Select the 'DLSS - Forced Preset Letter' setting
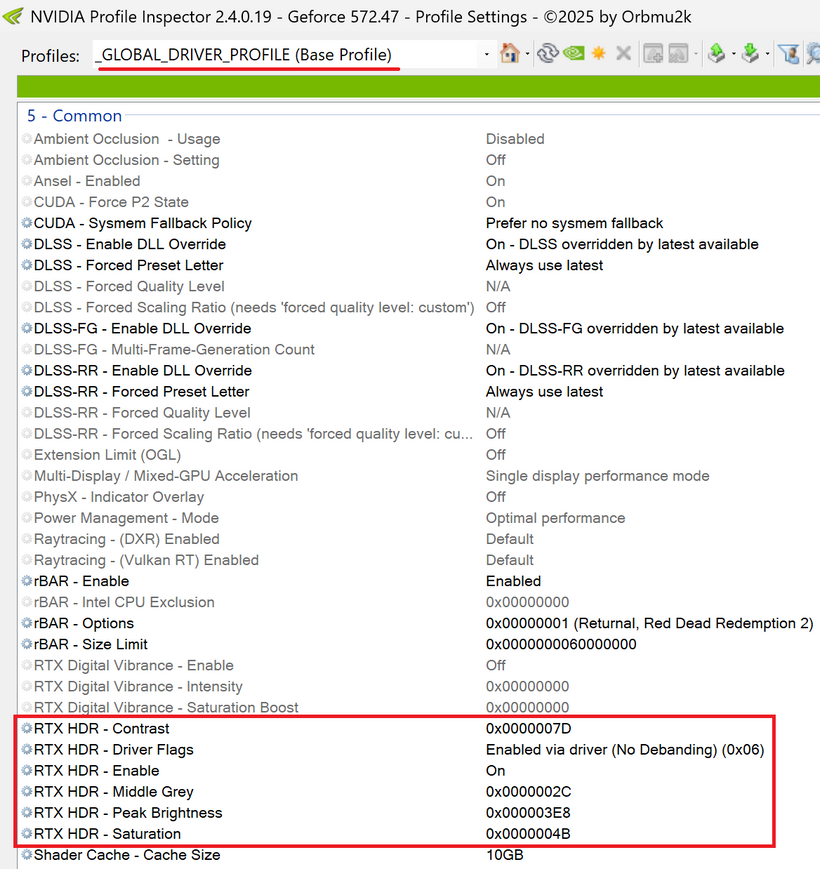The image size is (820, 869). pyautogui.click(x=128, y=266)
